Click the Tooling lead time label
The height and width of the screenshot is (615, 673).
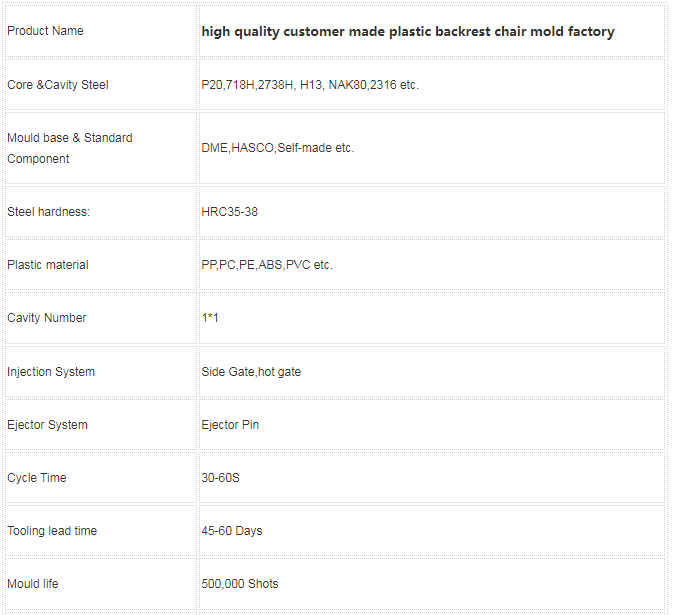[52, 531]
